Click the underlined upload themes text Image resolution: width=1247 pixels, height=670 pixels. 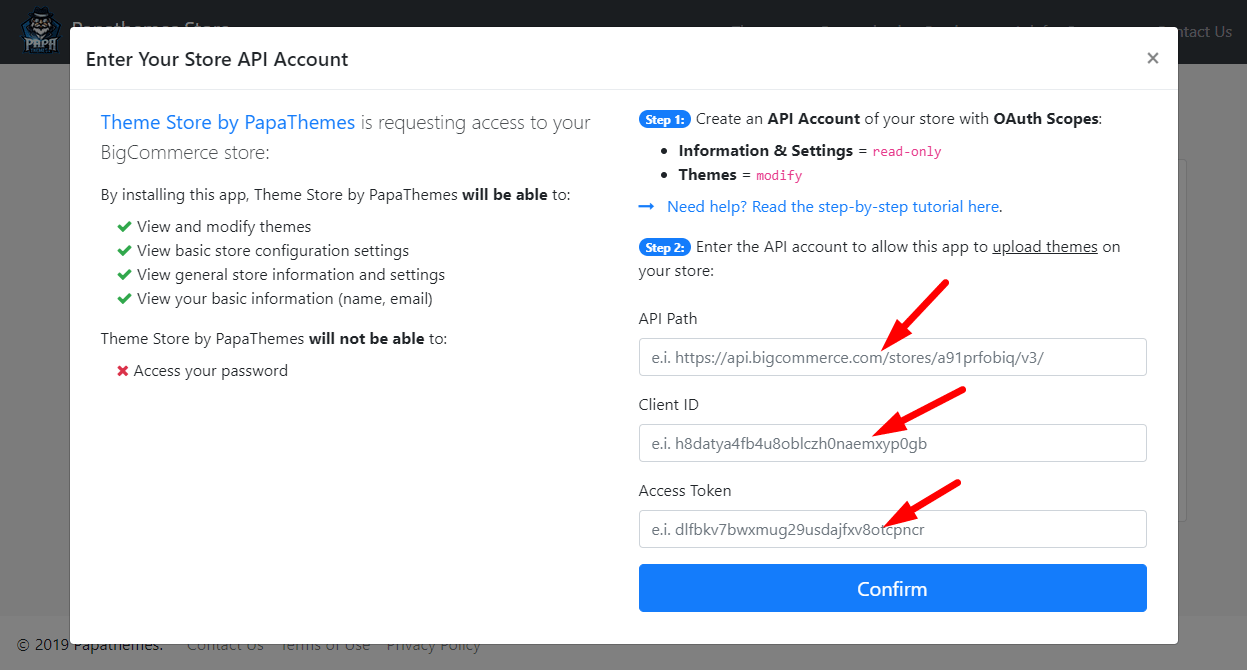point(1045,247)
